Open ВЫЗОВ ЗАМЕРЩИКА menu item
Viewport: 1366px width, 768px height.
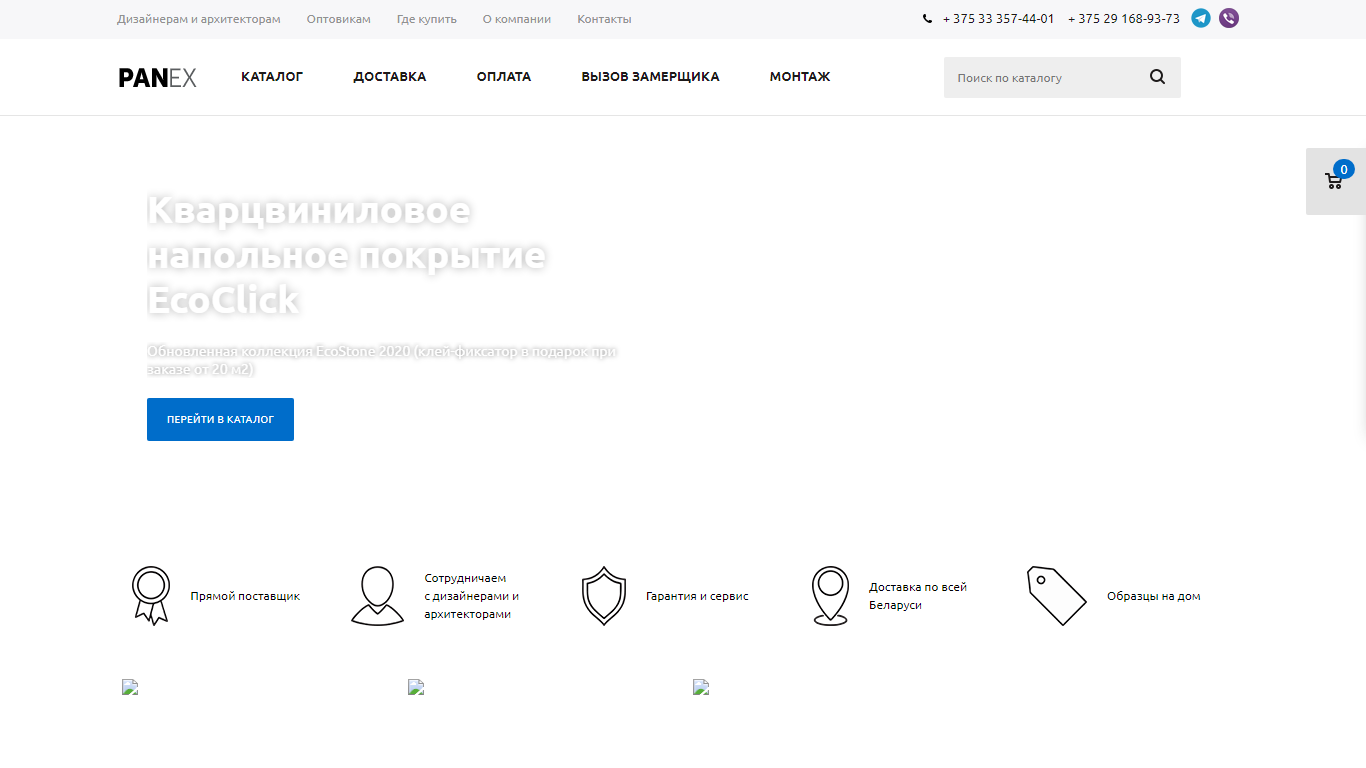click(x=650, y=77)
